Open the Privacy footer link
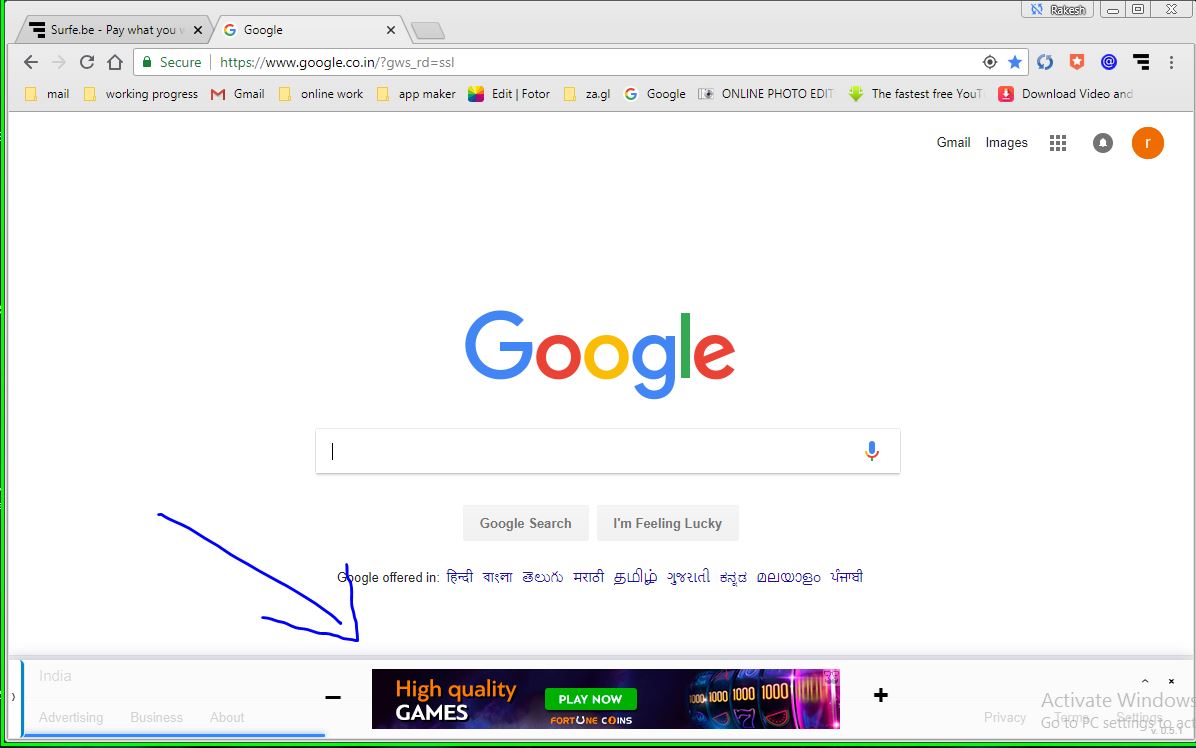 pos(1005,718)
